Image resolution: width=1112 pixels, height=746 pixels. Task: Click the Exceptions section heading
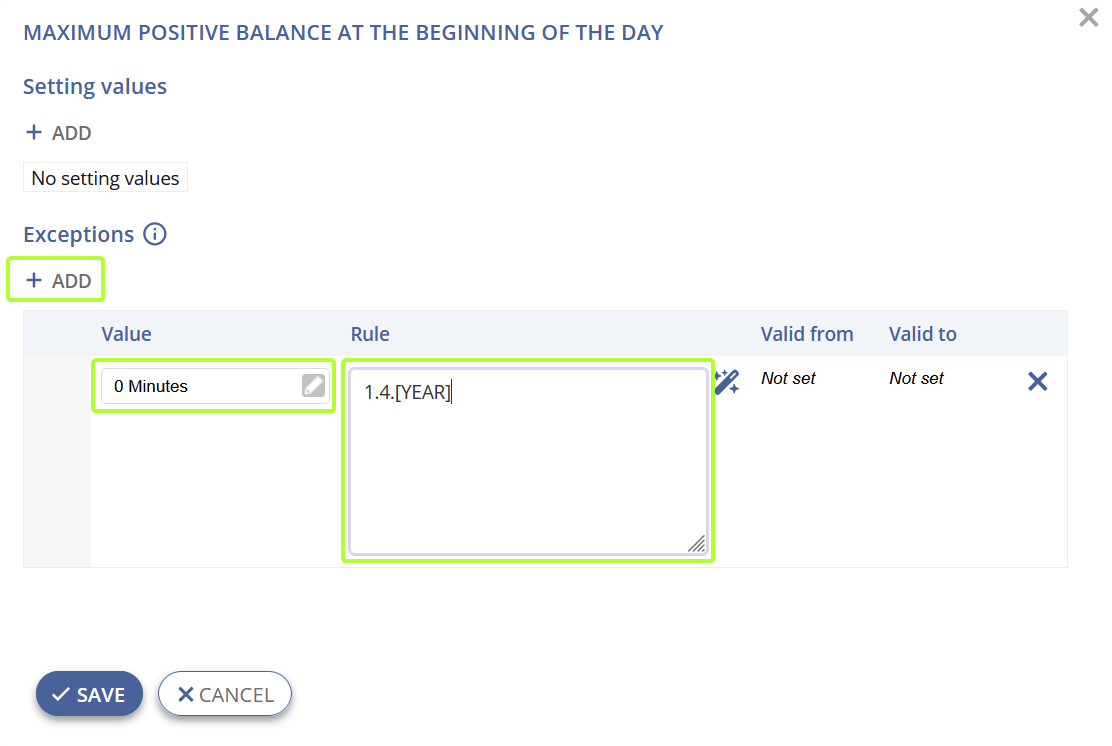[x=79, y=234]
